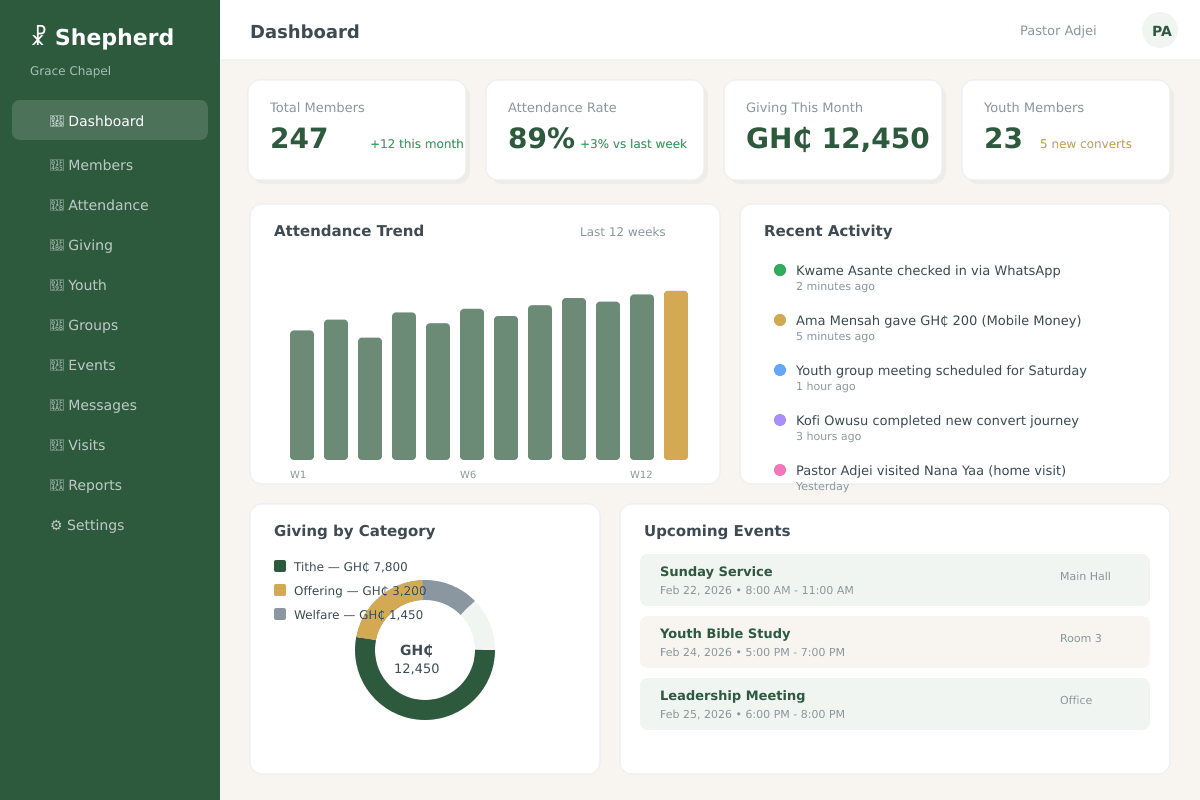Click the green Tithe legend swatch

280,566
